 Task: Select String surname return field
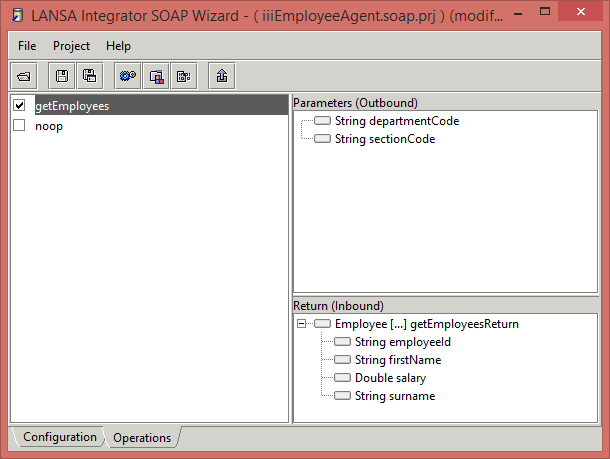click(x=395, y=396)
